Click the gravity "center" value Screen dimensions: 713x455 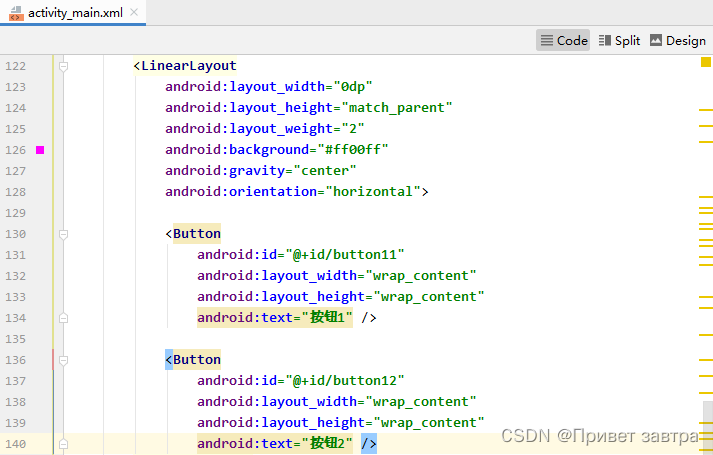[x=325, y=170]
